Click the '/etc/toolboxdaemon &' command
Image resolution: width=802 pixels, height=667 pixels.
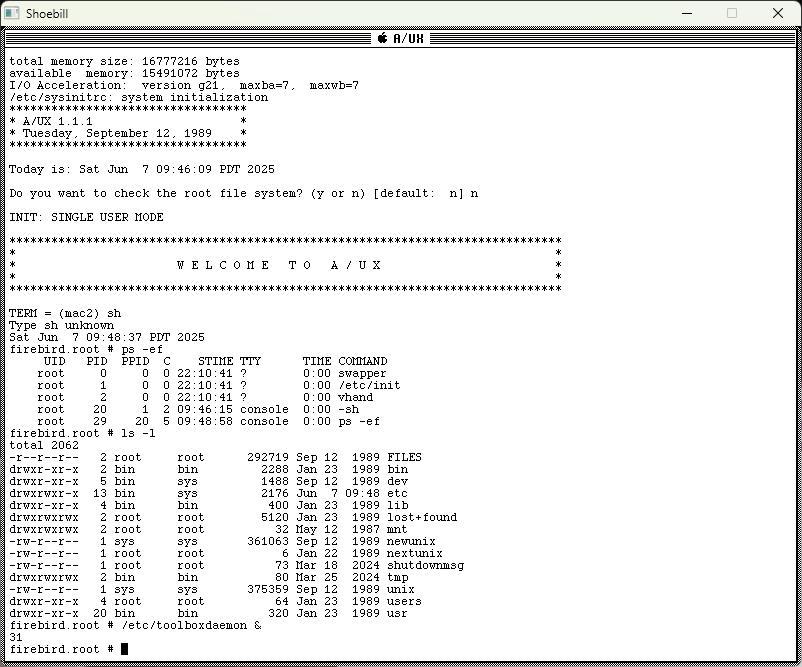tap(191, 626)
